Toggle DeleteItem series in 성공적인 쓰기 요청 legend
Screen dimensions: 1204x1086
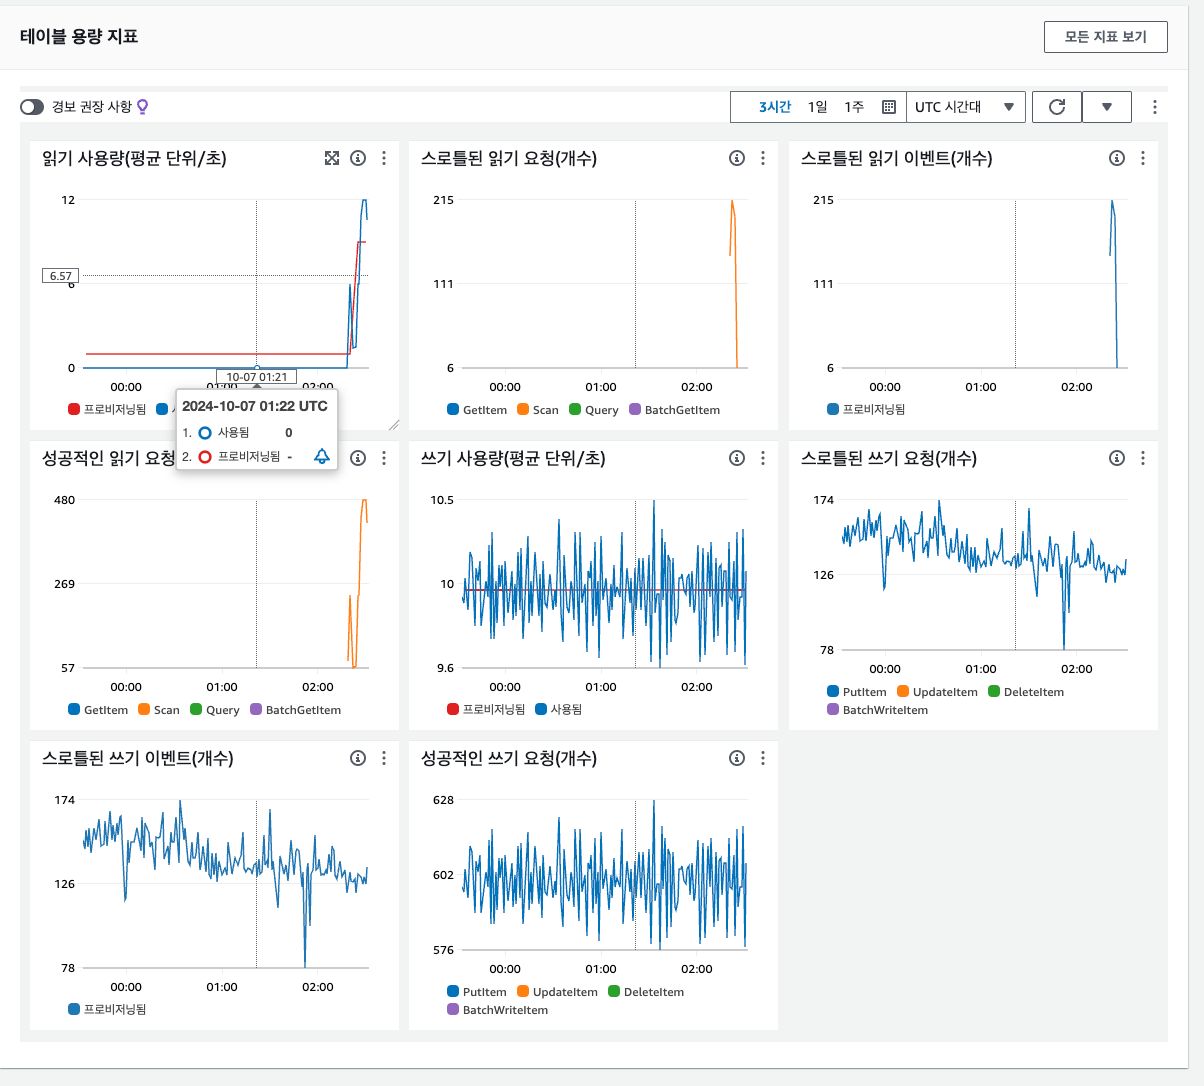pyautogui.click(x=646, y=992)
